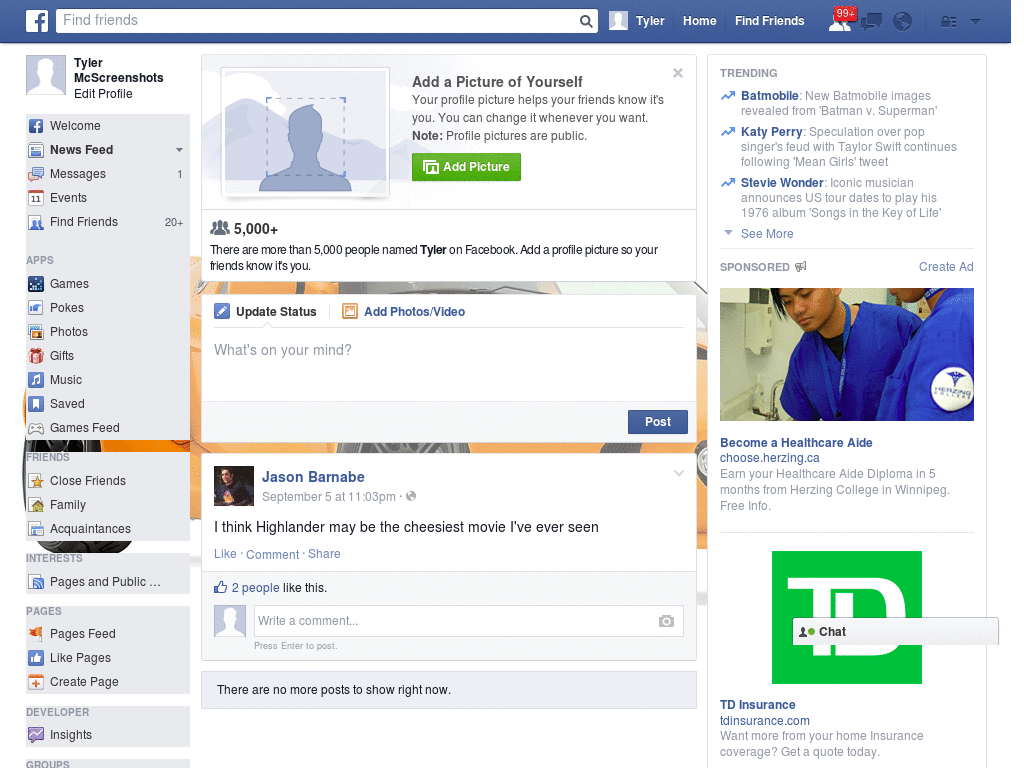This screenshot has height=768, width=1024.
Task: Click the Herzing healthcare ad image
Action: coord(846,355)
